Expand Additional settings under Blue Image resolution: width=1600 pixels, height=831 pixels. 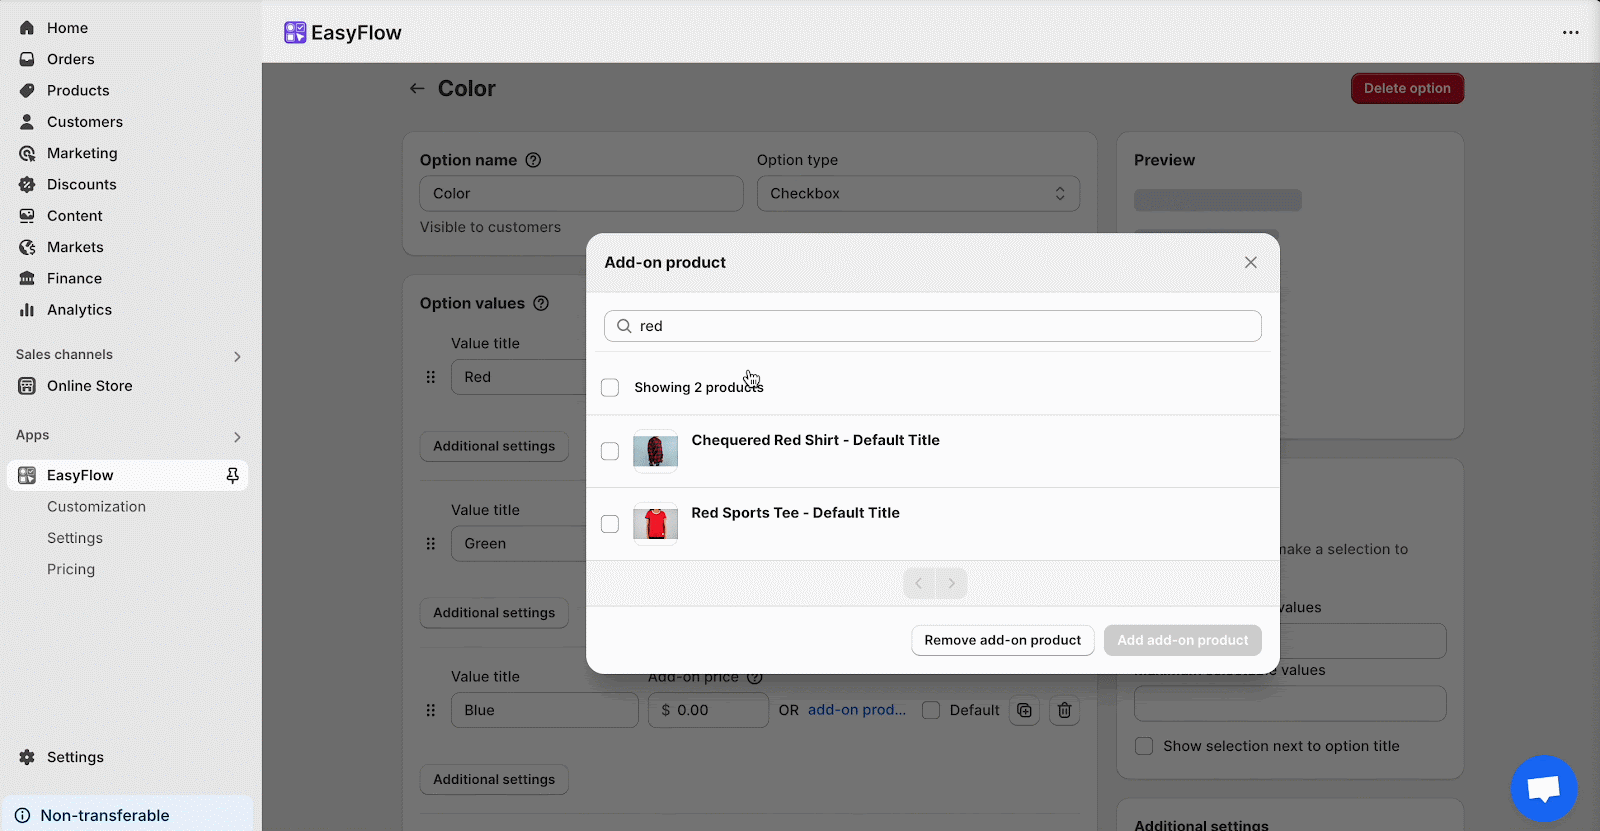point(494,779)
